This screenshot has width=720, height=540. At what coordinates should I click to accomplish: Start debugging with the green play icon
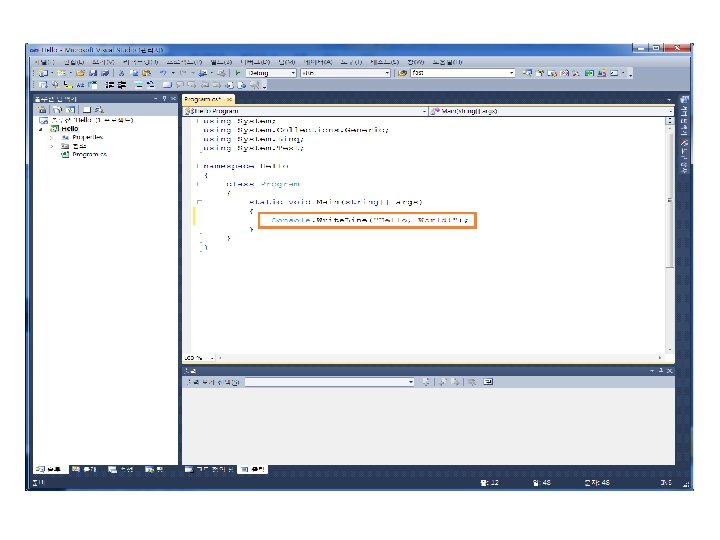point(238,73)
